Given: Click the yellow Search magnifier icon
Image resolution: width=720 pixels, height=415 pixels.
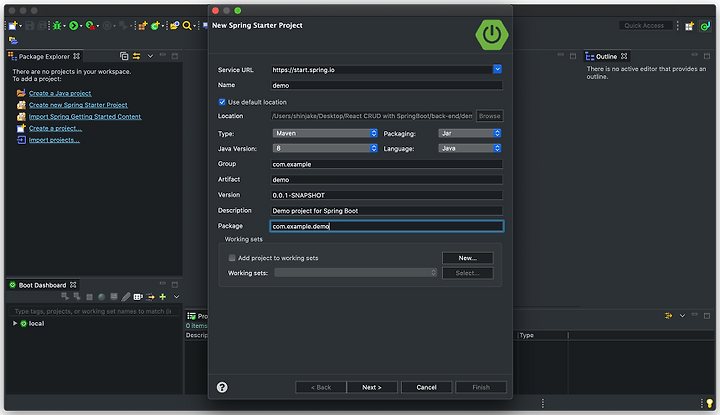Looking at the screenshot, I should 186,26.
